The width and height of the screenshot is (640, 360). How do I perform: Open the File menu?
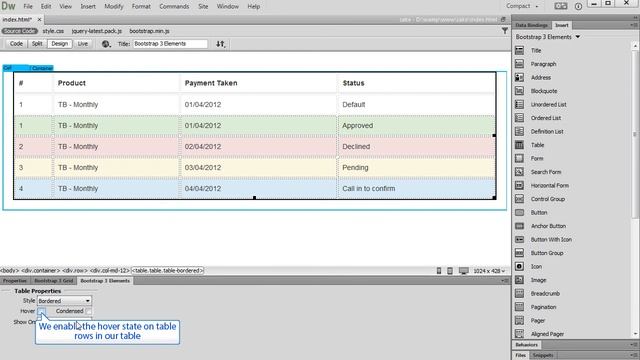click(28, 7)
